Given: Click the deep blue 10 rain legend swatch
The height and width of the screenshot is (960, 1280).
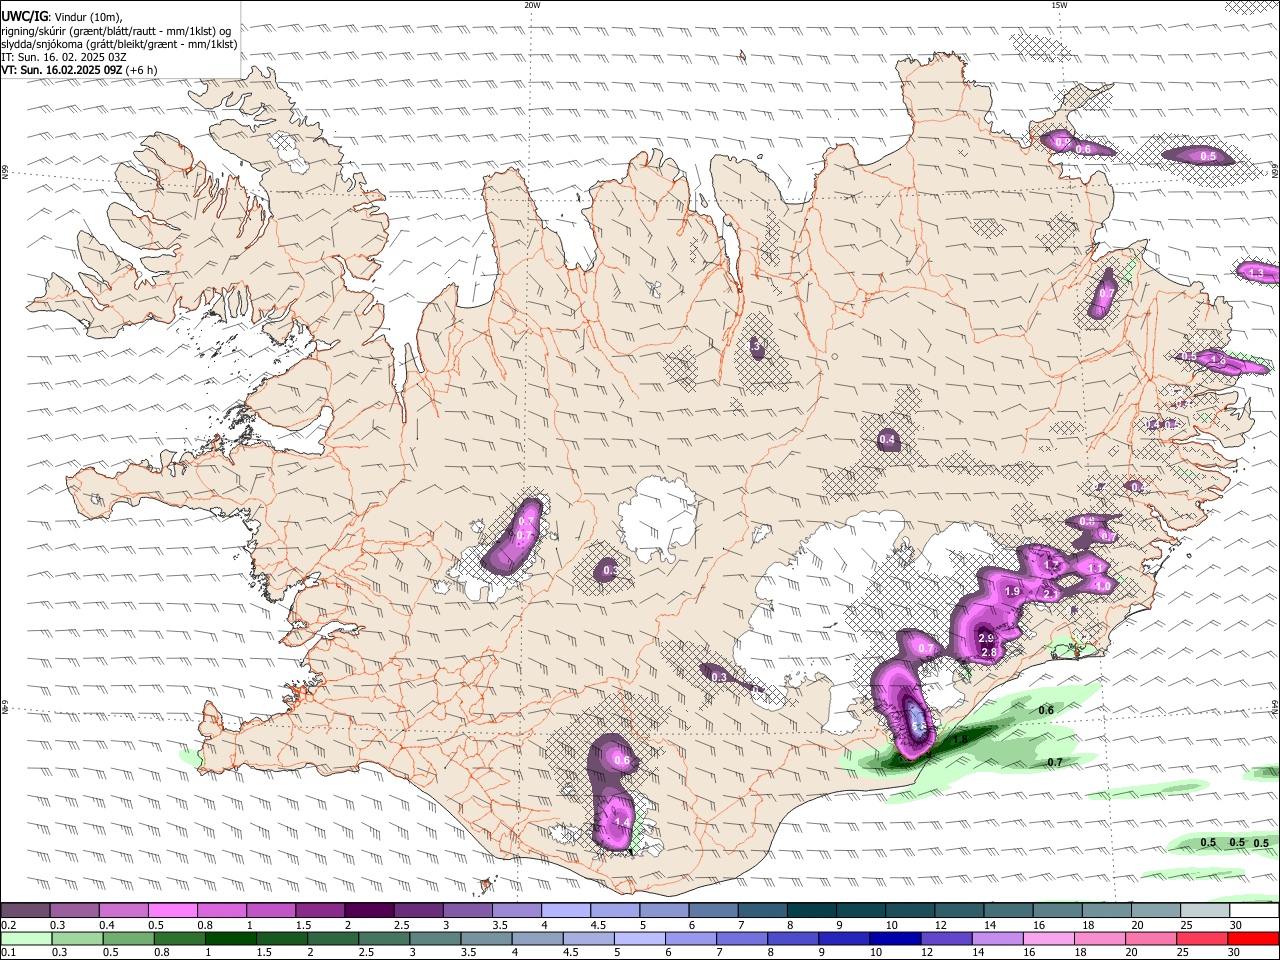Looking at the screenshot, I should 895,938.
